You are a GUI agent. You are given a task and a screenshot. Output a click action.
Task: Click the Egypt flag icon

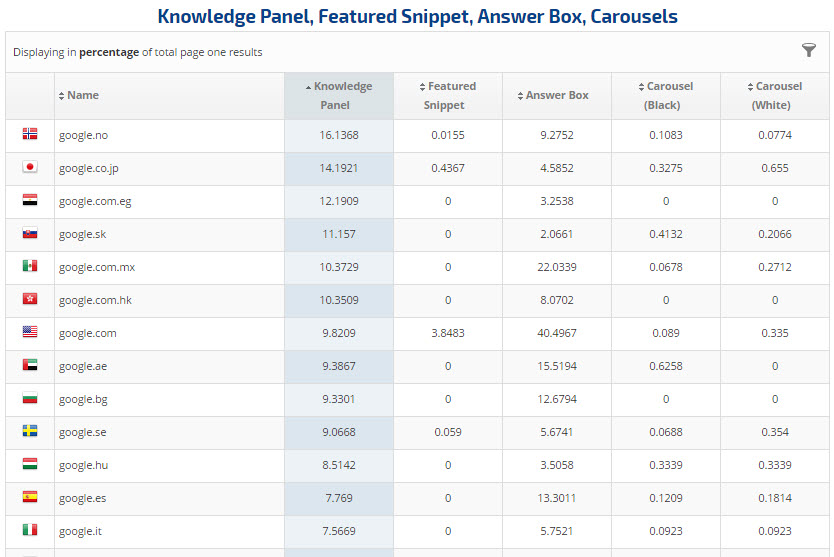pos(30,201)
